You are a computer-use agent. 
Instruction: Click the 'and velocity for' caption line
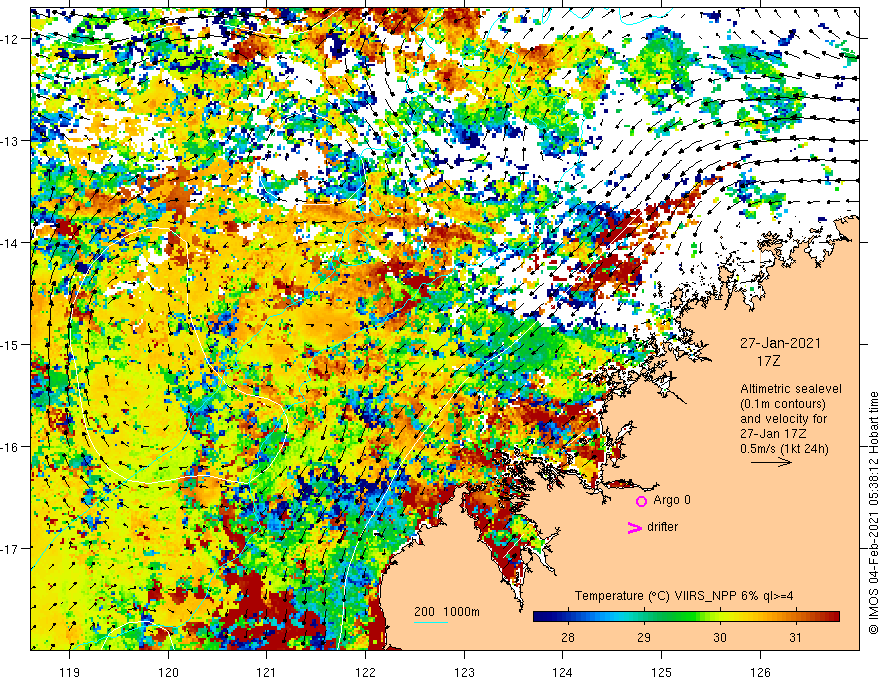coord(783,419)
